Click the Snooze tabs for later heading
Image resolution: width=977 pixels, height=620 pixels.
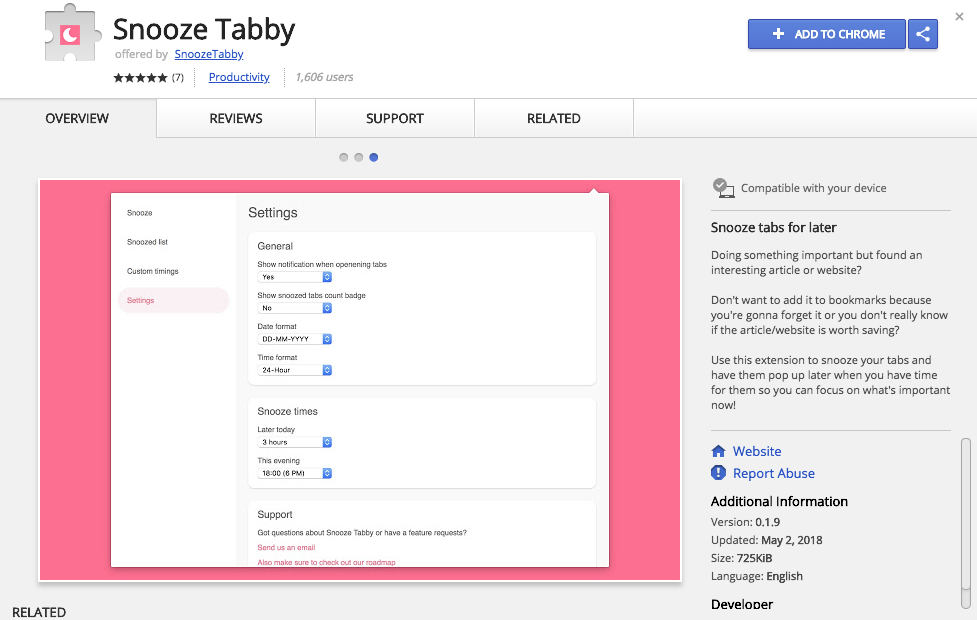click(774, 227)
